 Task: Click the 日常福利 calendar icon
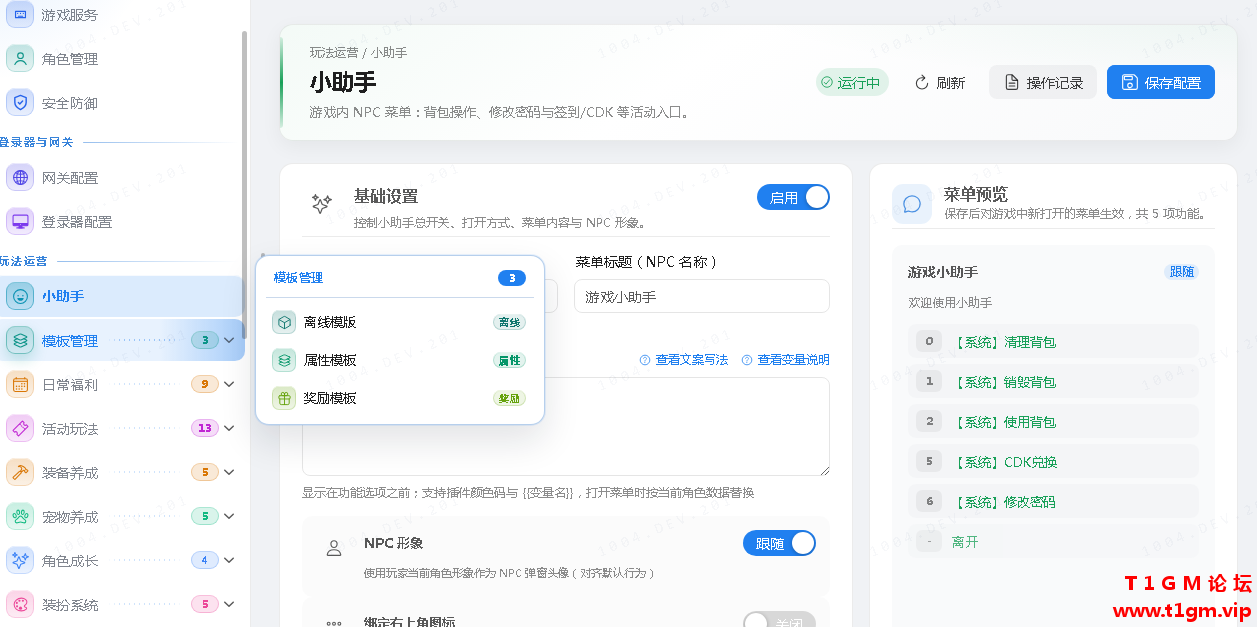(20, 385)
